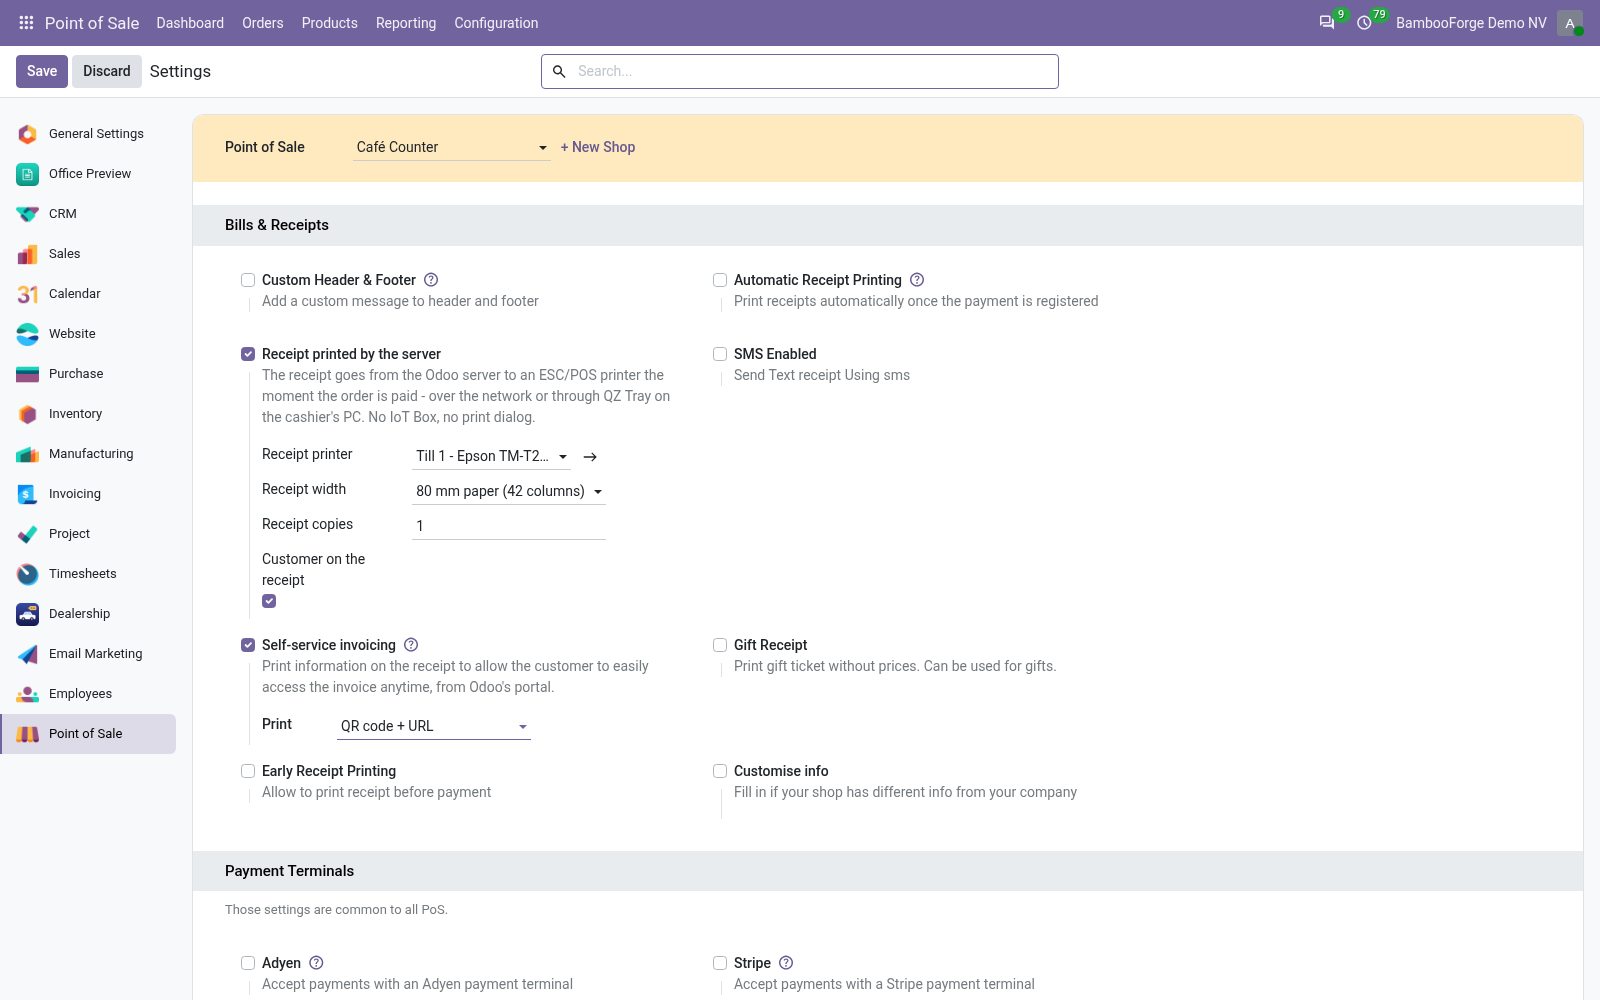Screen dimensions: 1600x1000
Task: Open CRM app icon in sidebar
Action: [28, 214]
